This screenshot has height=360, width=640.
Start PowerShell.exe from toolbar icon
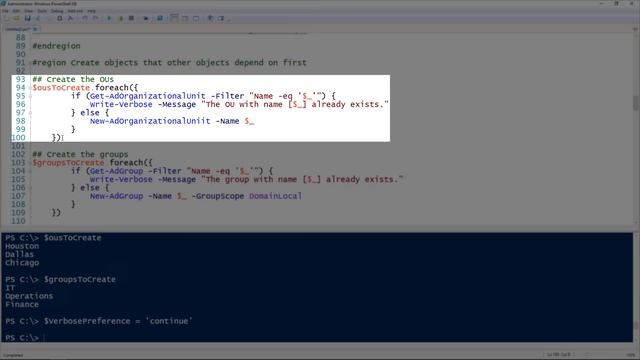(x=160, y=18)
